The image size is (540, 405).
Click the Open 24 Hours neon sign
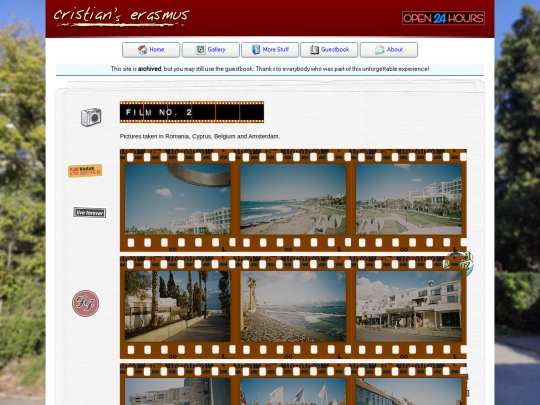click(443, 18)
